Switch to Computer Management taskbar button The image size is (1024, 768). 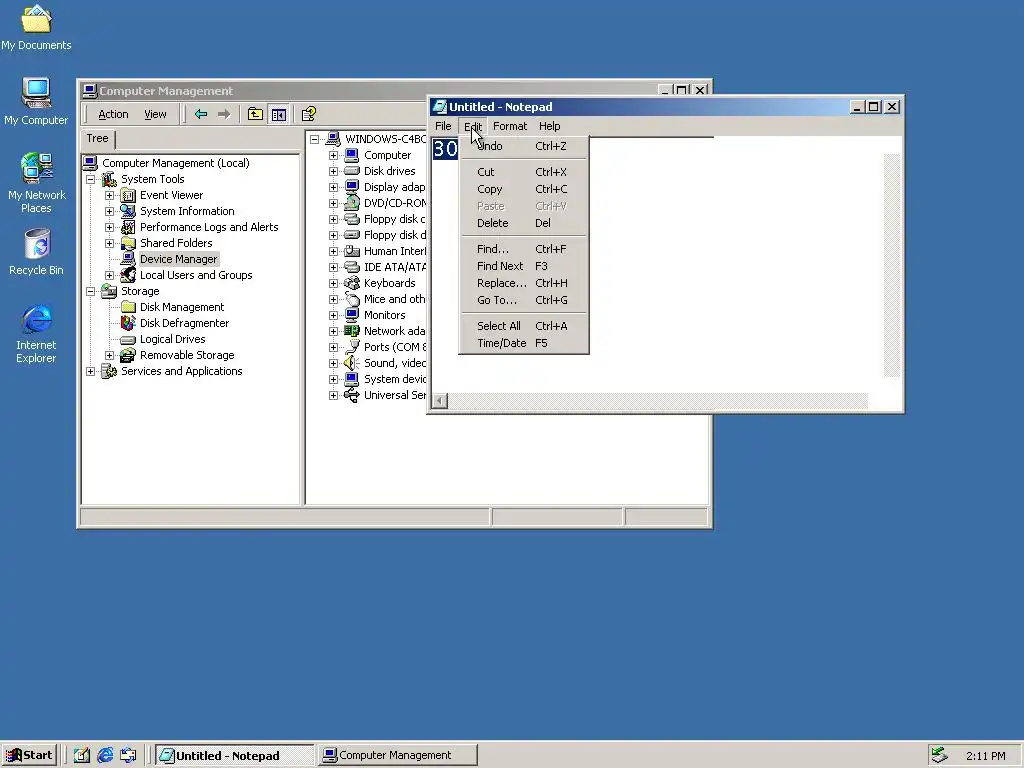pos(398,755)
